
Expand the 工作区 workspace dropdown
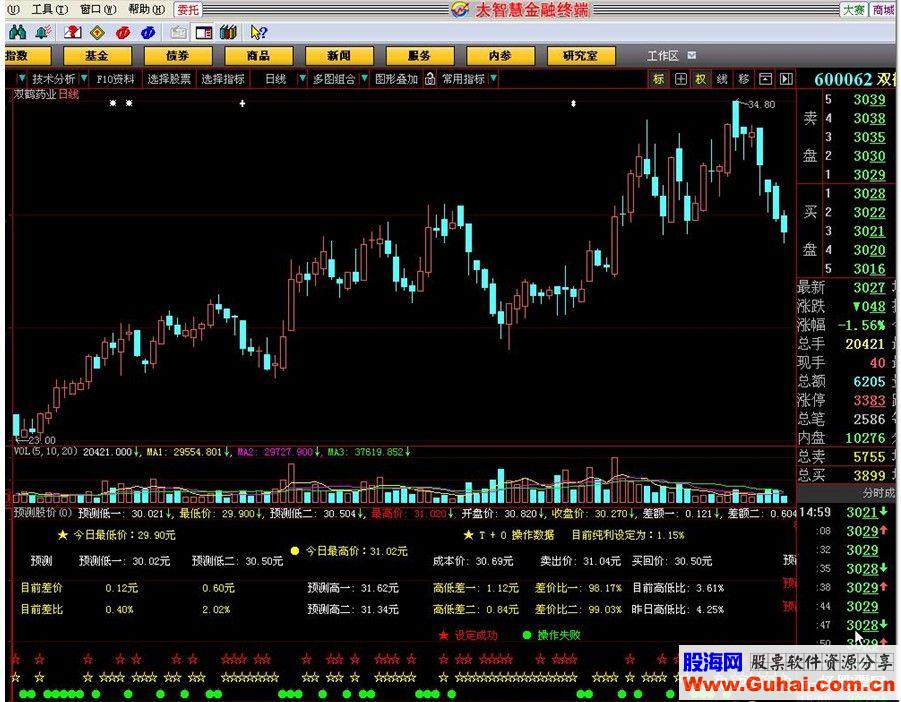coord(692,55)
